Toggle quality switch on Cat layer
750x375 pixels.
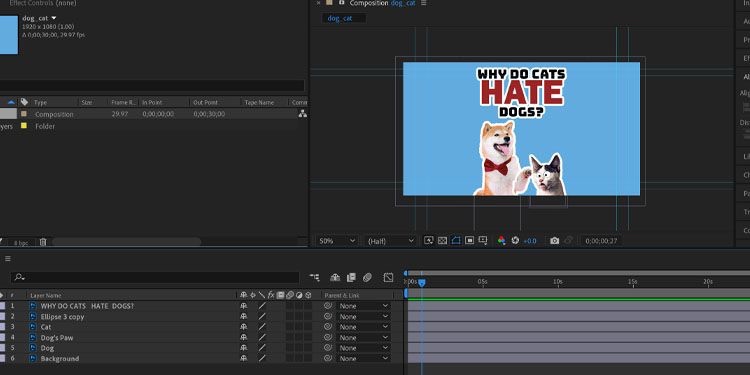coord(262,327)
